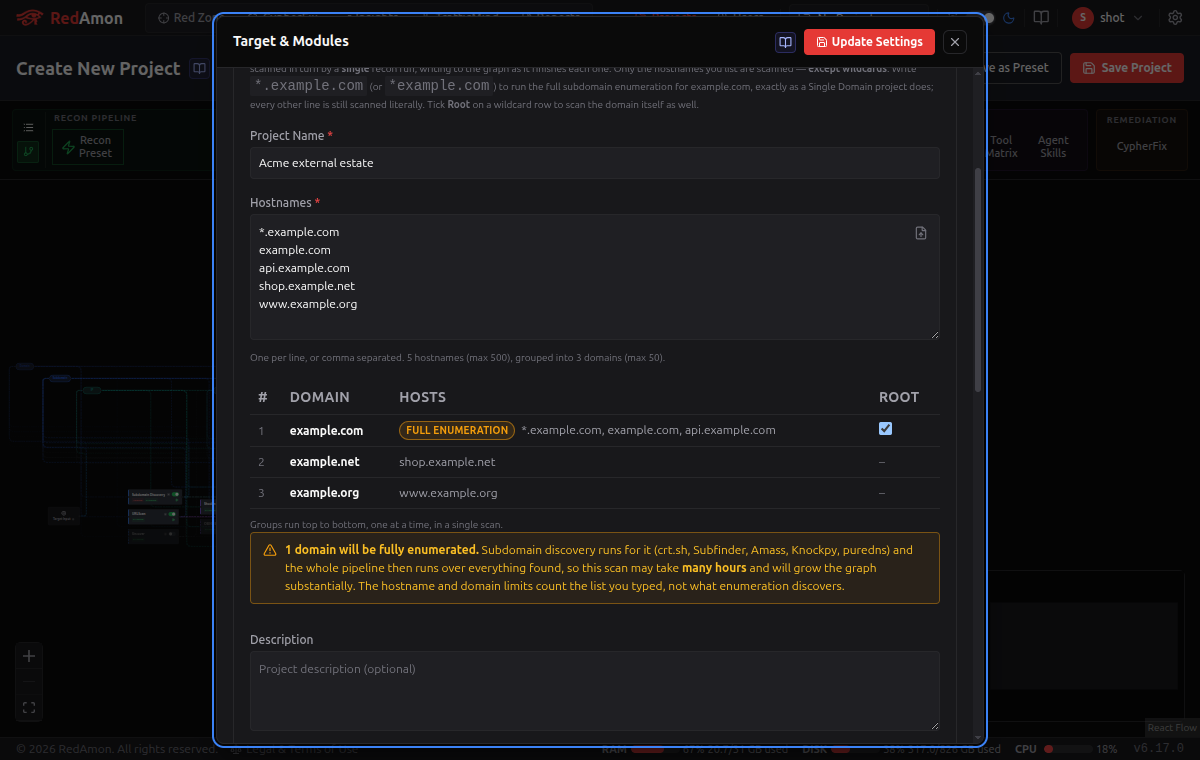The image size is (1200, 760).
Task: Click the green graph branch icon
Action: [x=28, y=152]
